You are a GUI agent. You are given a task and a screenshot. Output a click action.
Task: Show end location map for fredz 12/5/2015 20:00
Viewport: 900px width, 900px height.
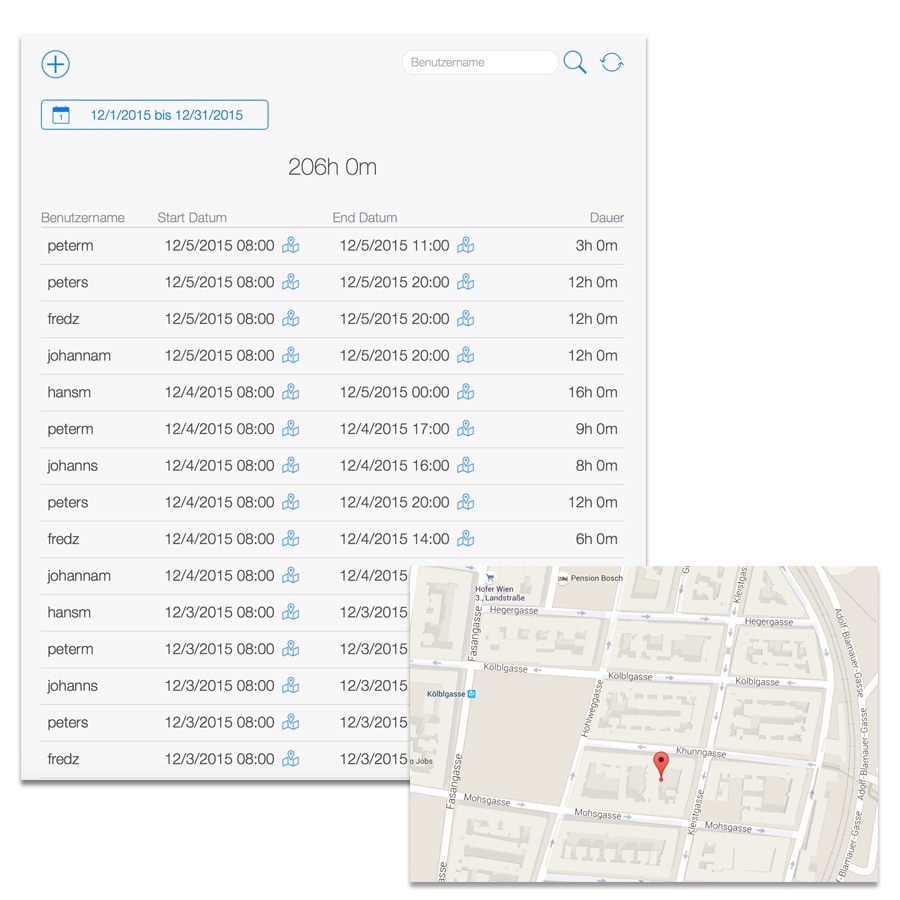tap(465, 319)
